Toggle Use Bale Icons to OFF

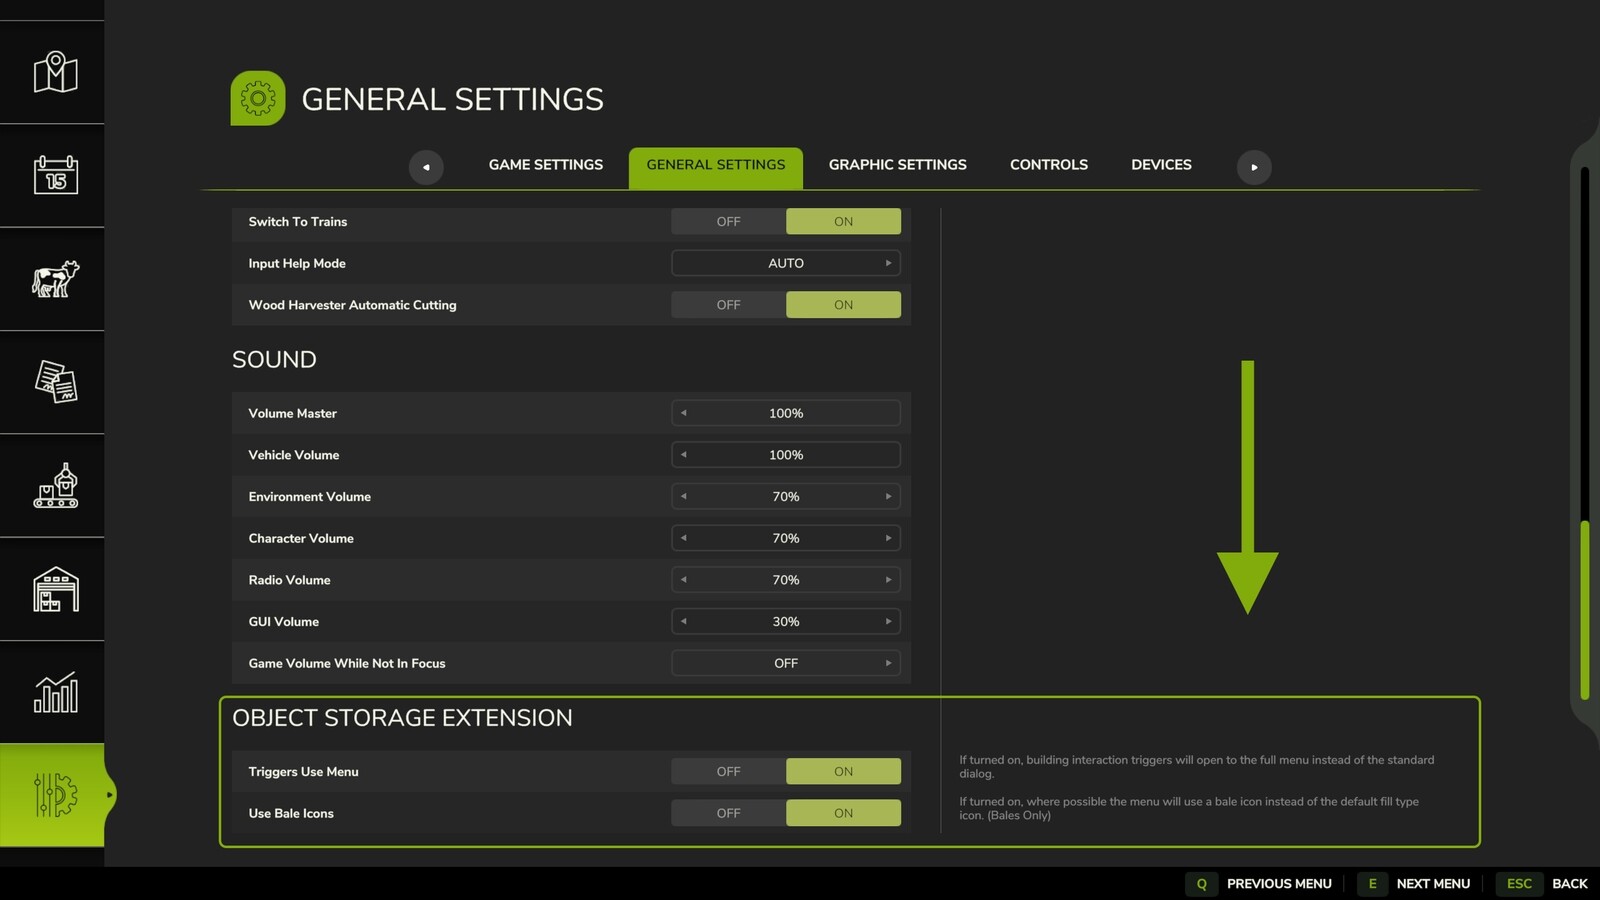[728, 813]
